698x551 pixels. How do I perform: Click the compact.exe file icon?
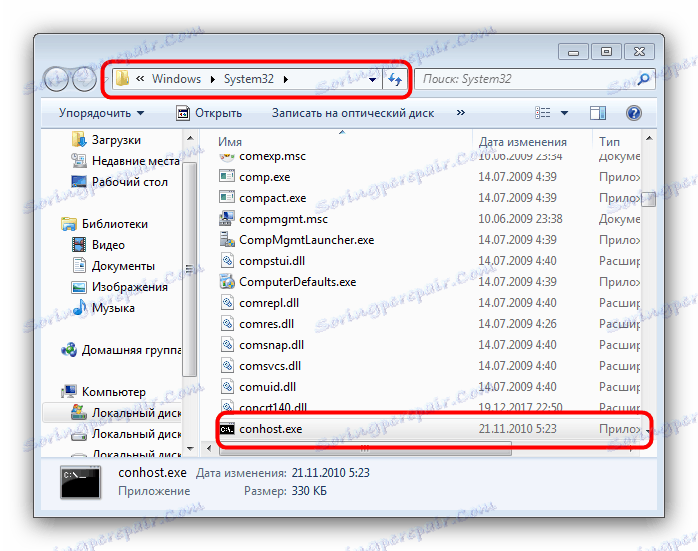(227, 197)
